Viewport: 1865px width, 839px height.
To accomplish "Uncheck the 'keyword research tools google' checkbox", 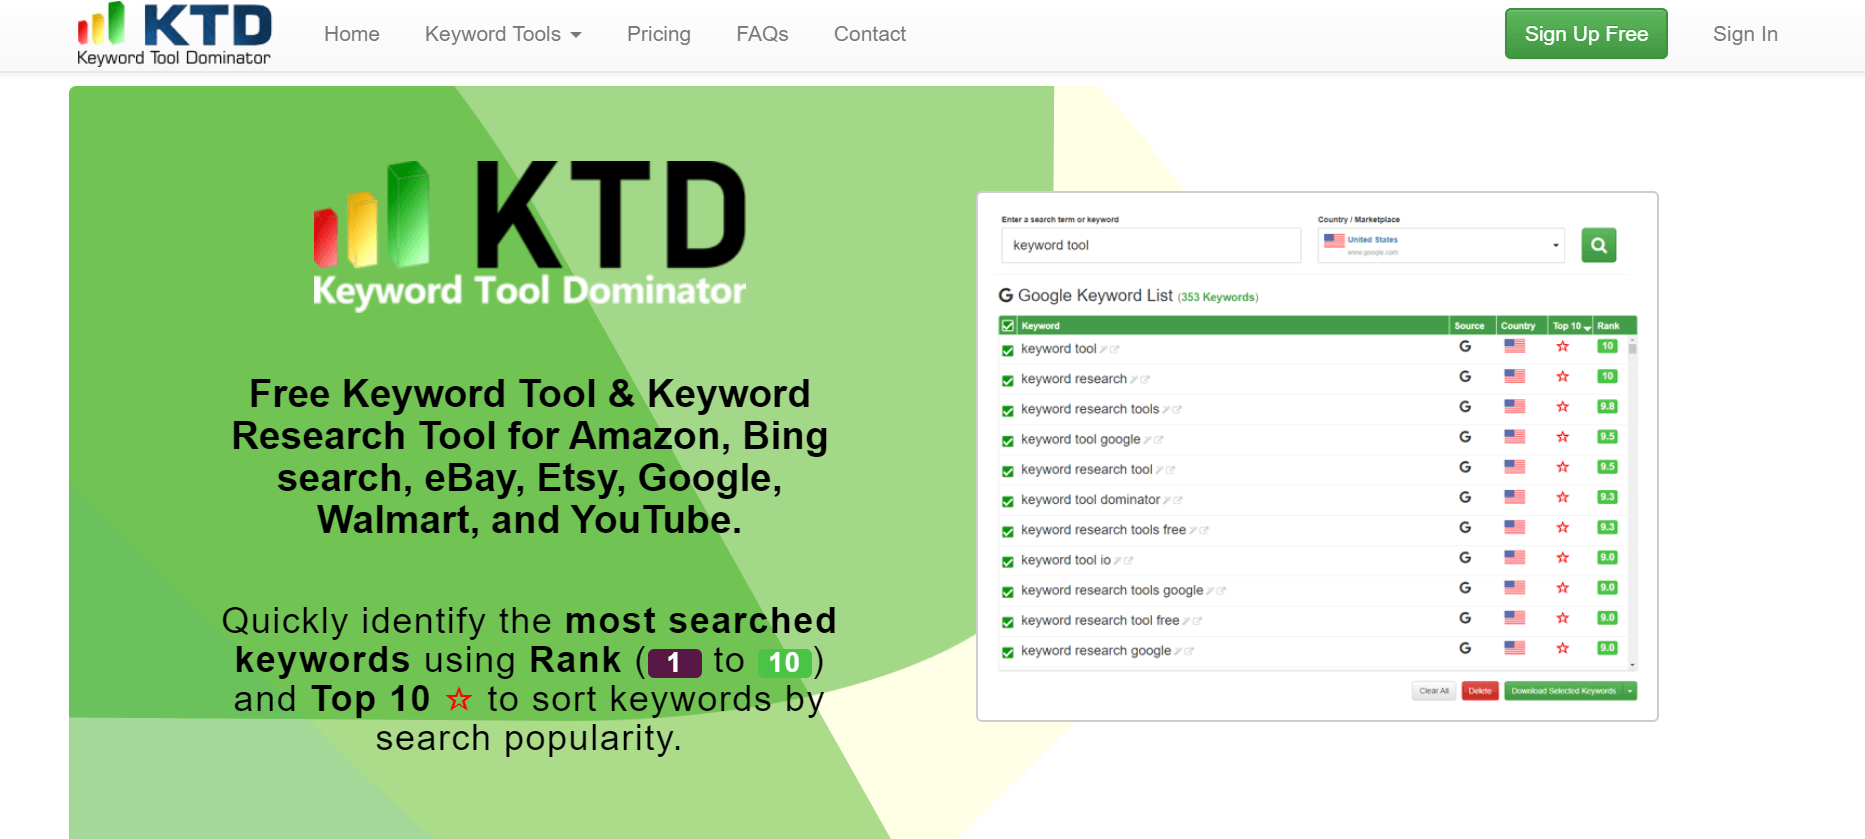I will point(1008,592).
